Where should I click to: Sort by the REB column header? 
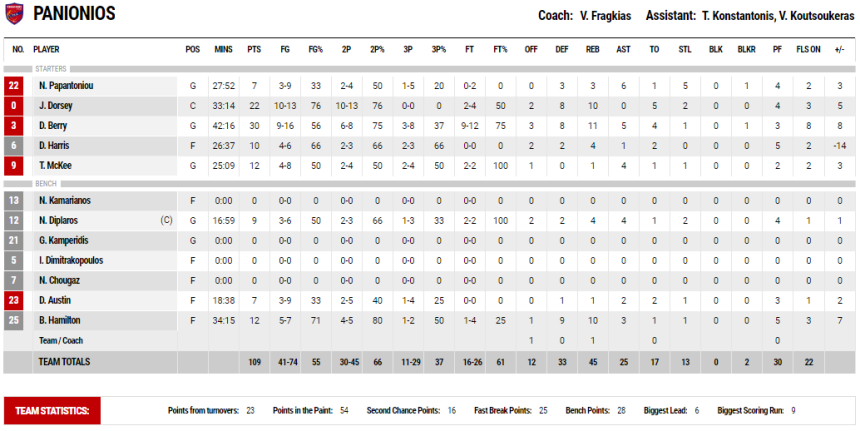pos(593,49)
